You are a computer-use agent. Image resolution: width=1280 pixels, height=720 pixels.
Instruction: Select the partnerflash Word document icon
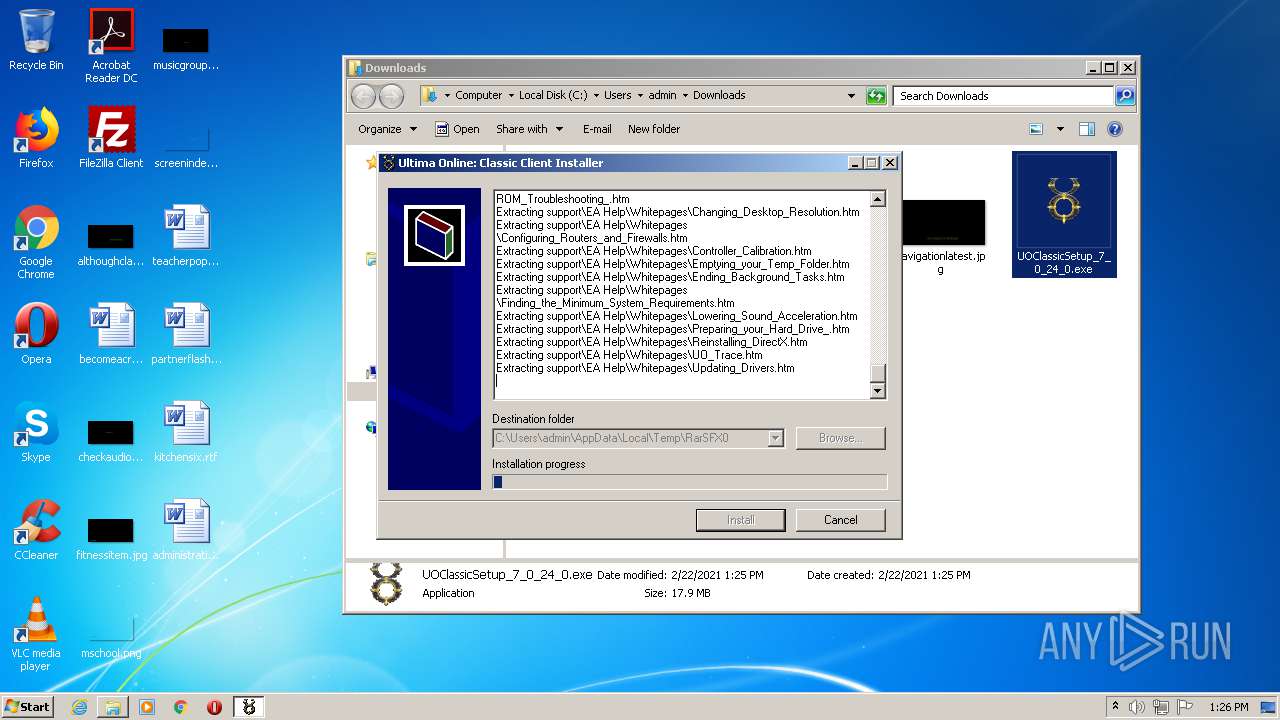[186, 334]
